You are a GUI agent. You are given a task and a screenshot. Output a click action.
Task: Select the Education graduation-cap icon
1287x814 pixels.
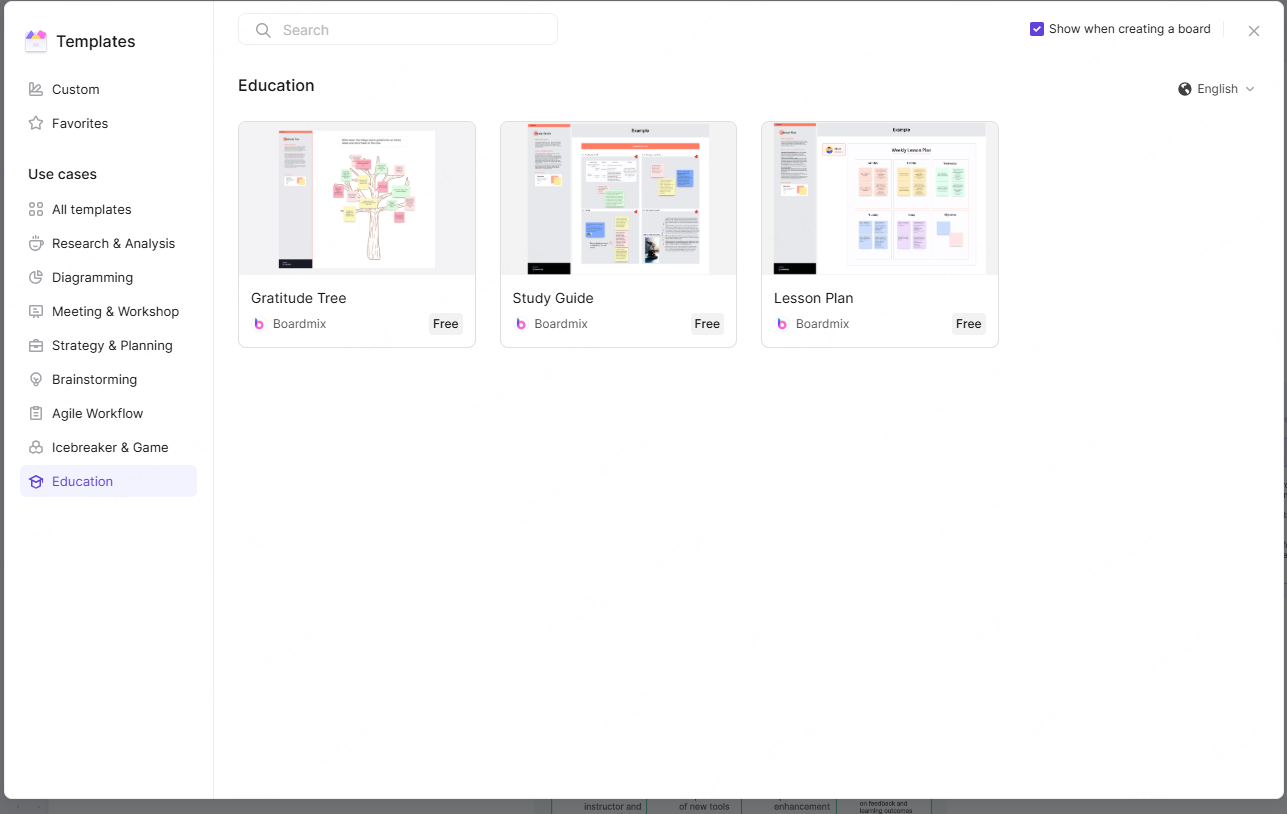pyautogui.click(x=34, y=481)
